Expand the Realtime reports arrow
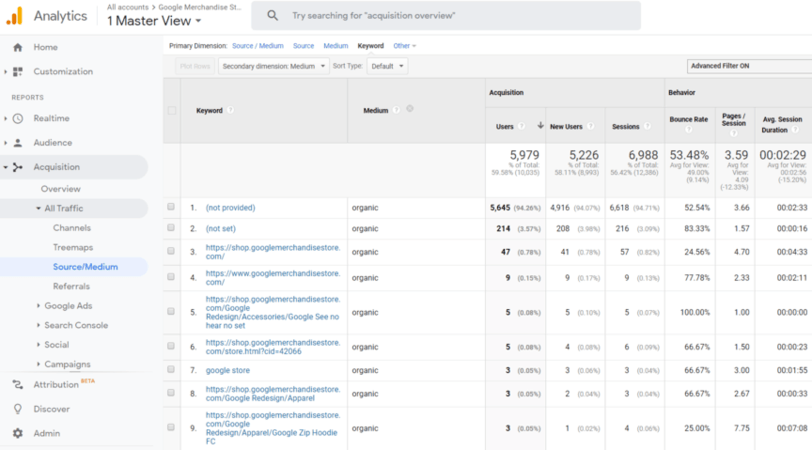This screenshot has width=812, height=450. click(5, 118)
